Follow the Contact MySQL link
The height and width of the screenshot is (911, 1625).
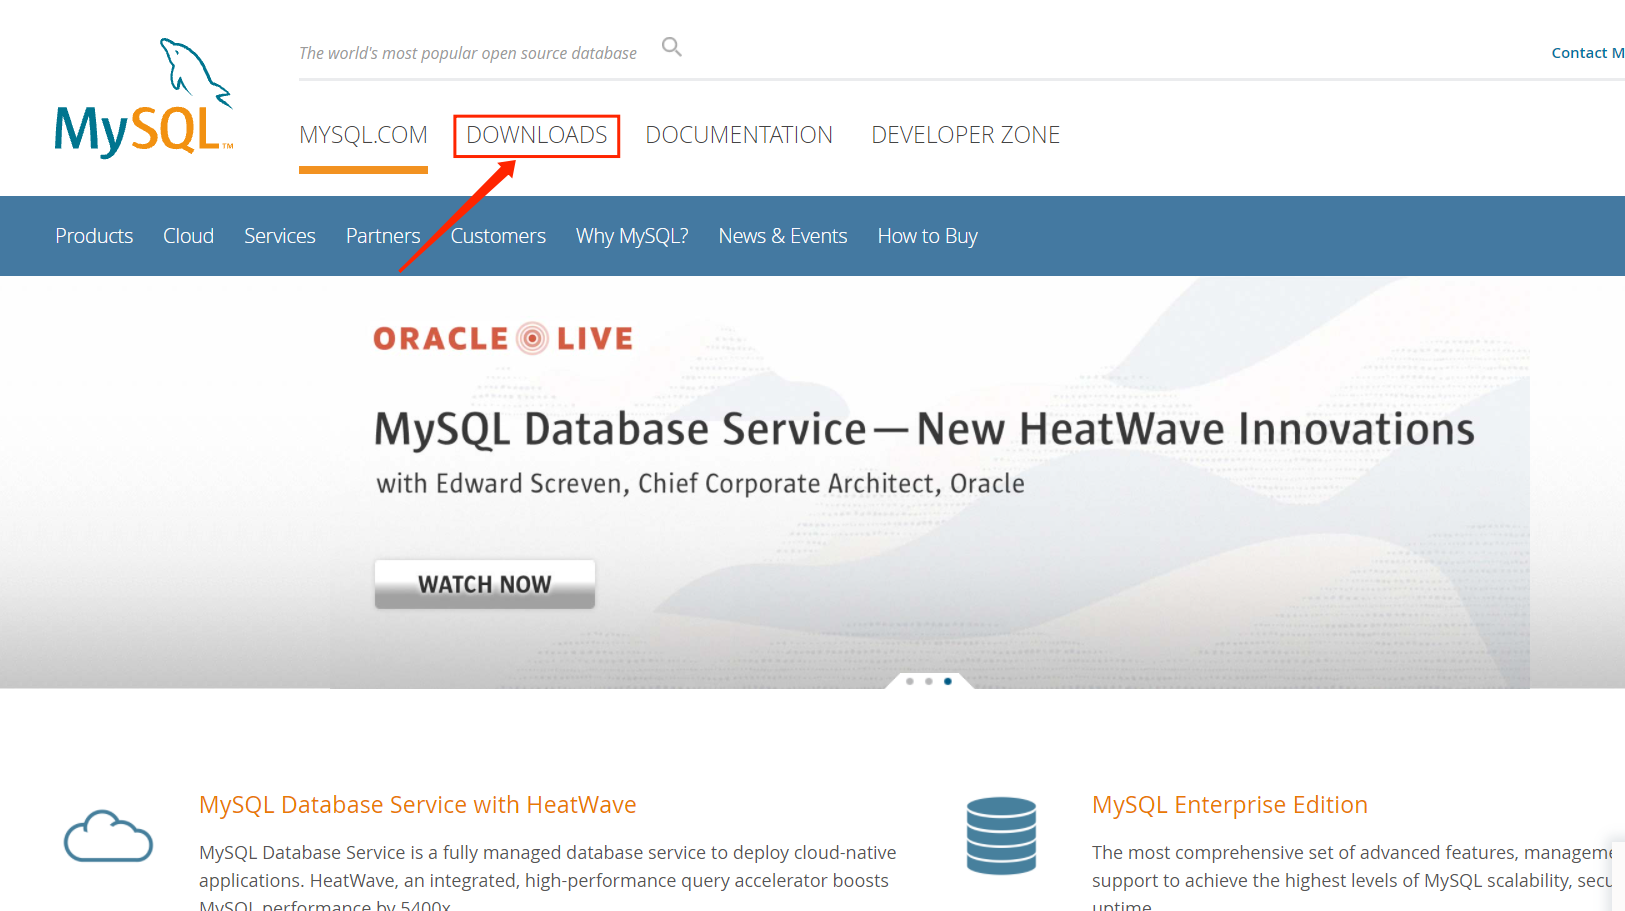(1588, 53)
